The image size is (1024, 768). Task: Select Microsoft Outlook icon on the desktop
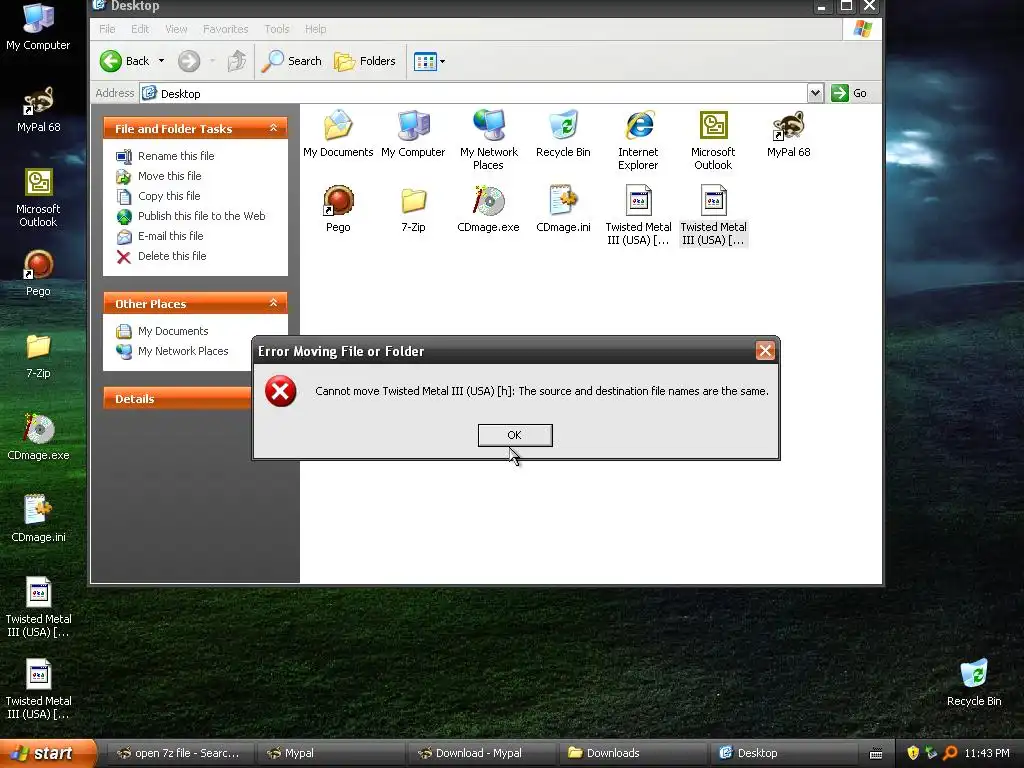[38, 198]
